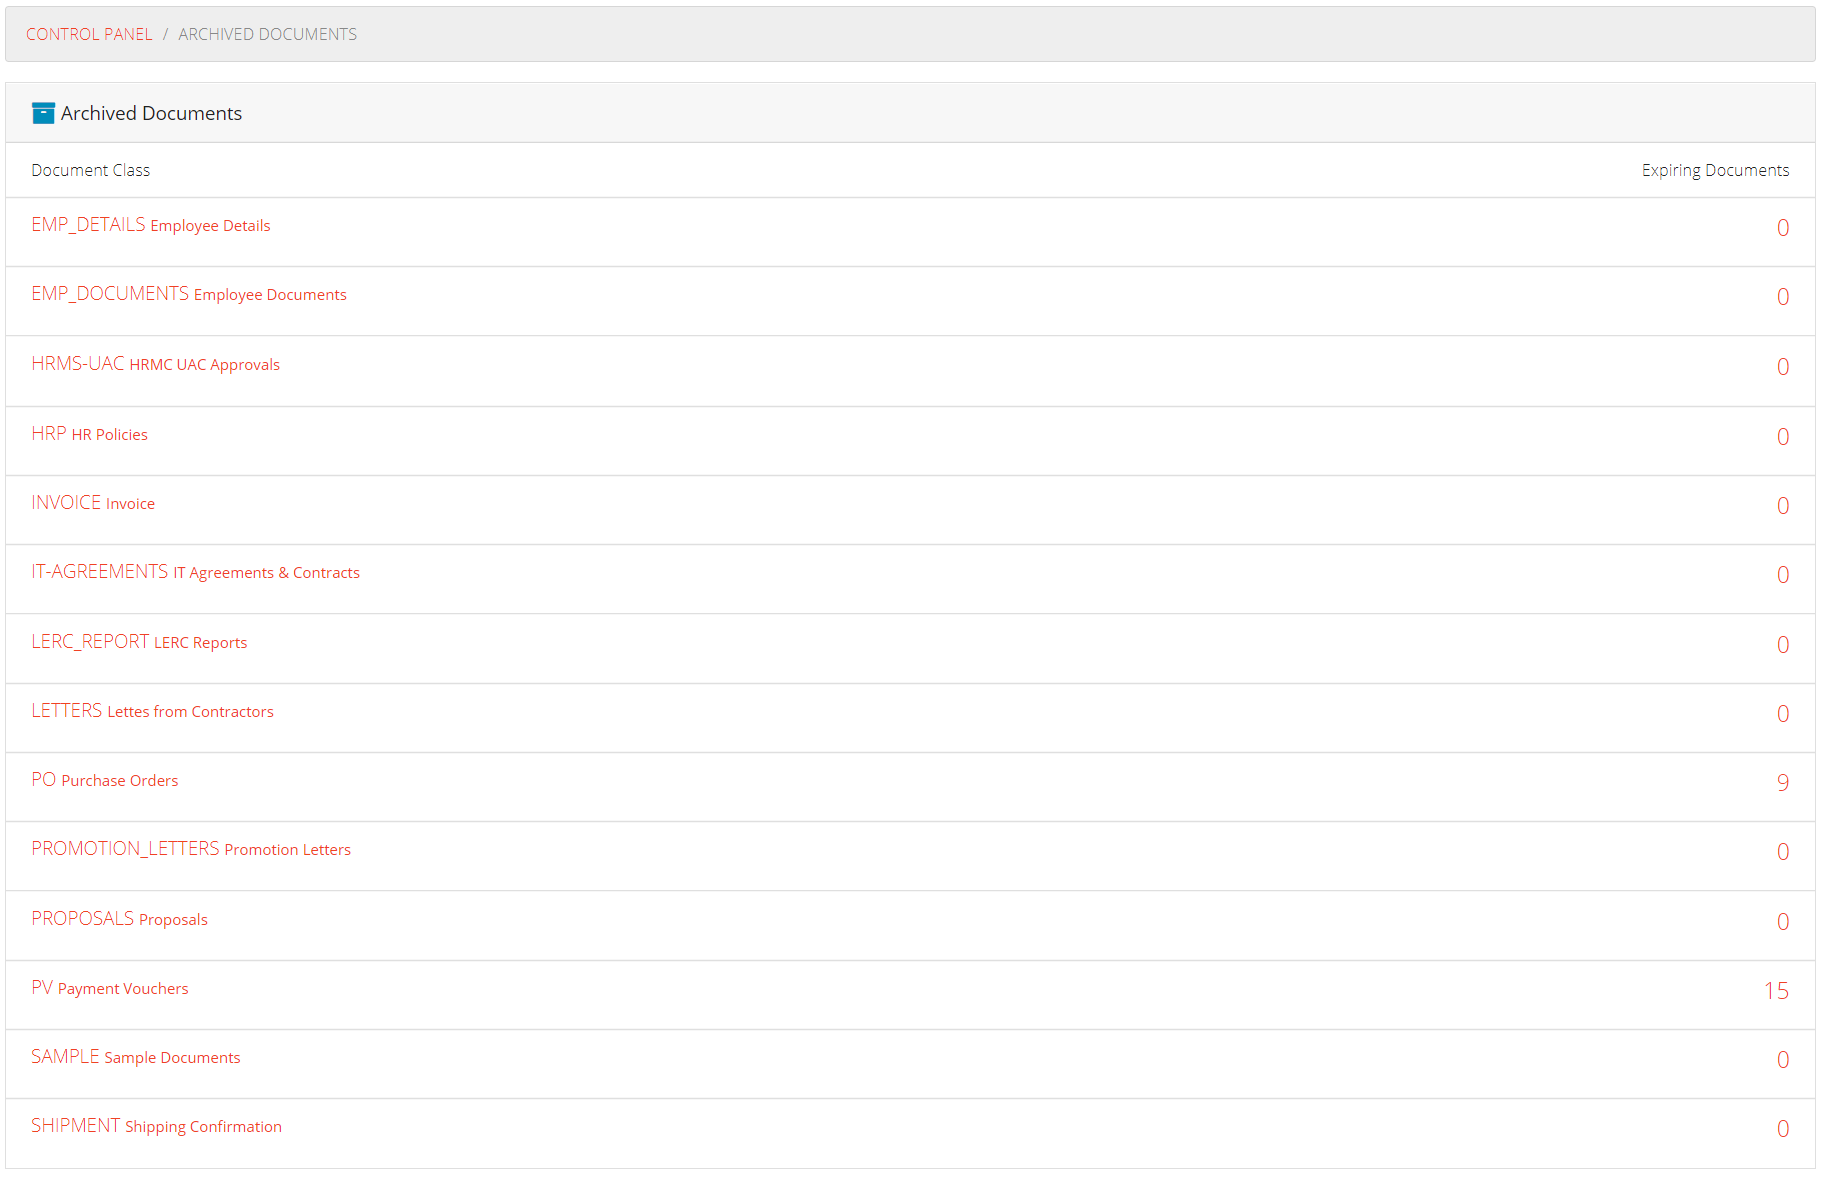Click the Document Class column header
The image size is (1823, 1179).
[x=90, y=170]
